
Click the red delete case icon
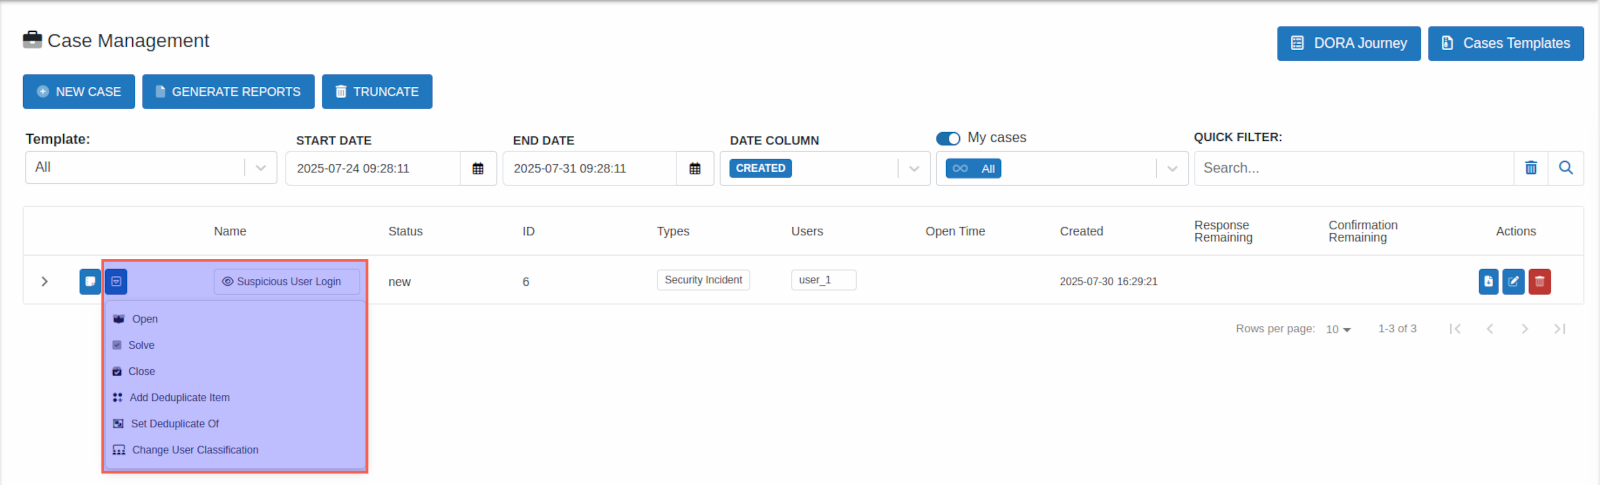pyautogui.click(x=1540, y=282)
